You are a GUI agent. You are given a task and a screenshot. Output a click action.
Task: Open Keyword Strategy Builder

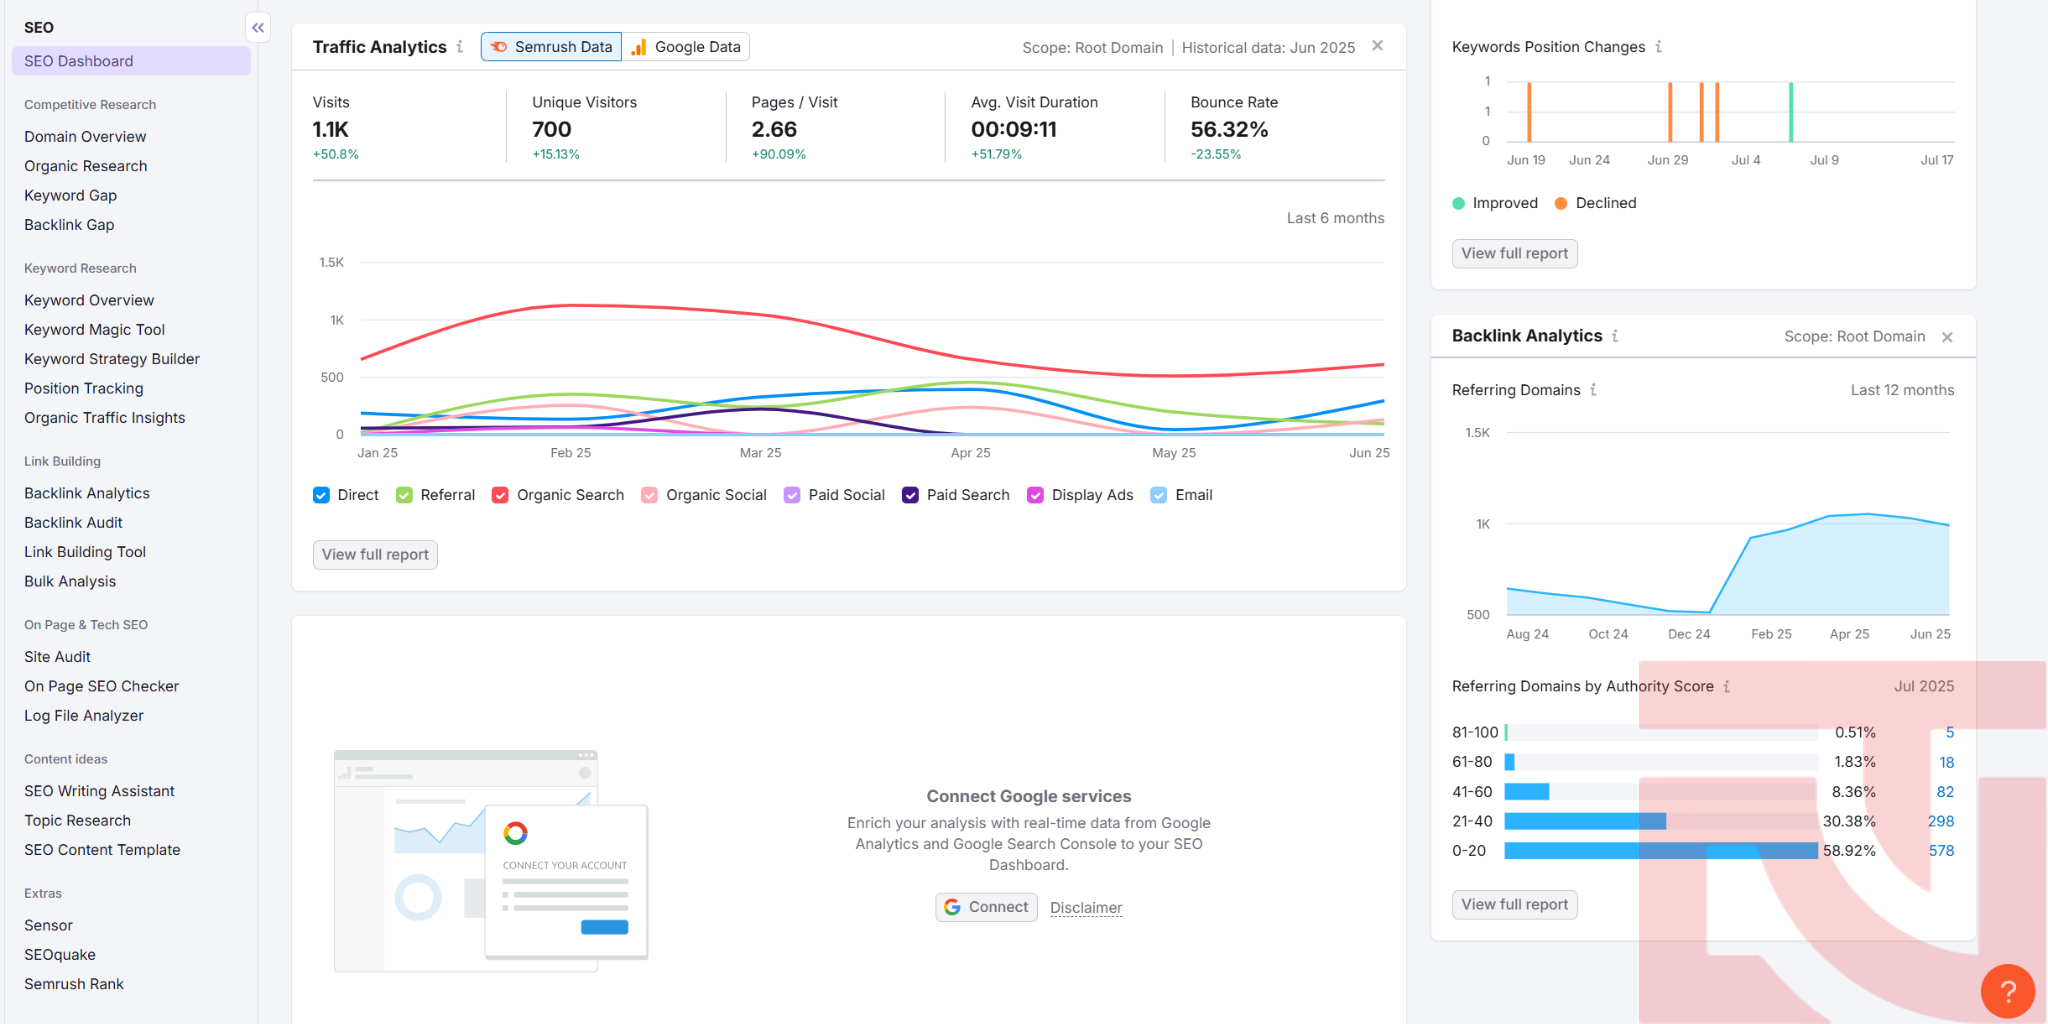(112, 359)
